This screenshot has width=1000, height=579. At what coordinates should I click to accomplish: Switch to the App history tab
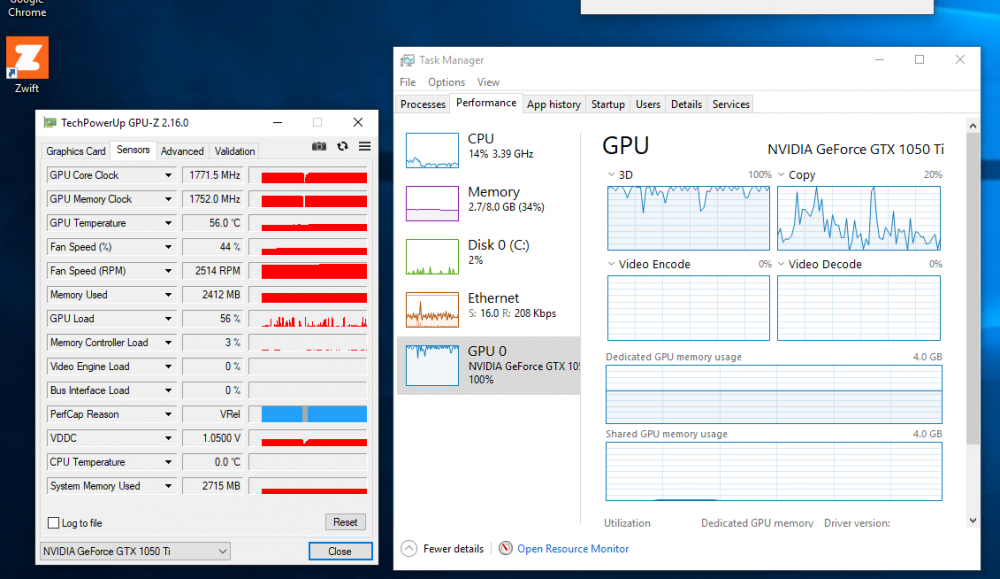pos(554,104)
